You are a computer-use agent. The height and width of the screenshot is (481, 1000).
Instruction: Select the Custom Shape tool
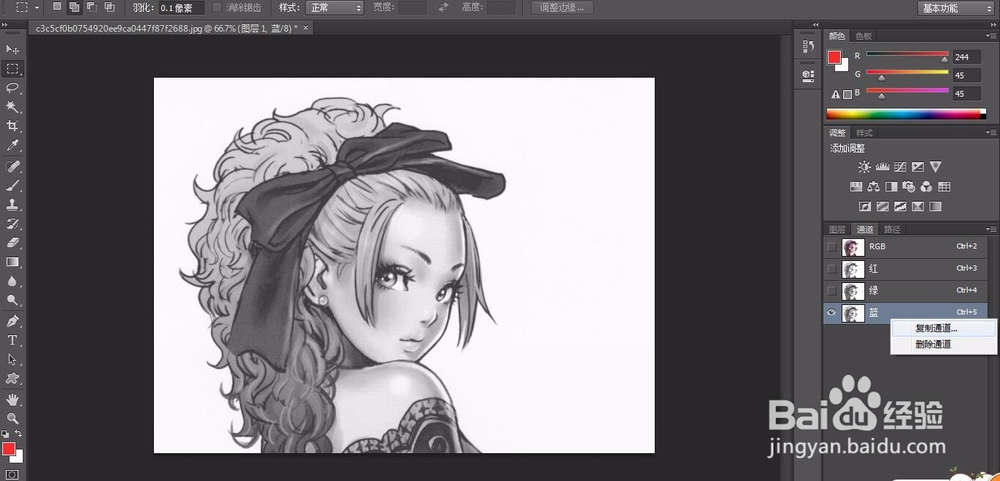[x=12, y=378]
